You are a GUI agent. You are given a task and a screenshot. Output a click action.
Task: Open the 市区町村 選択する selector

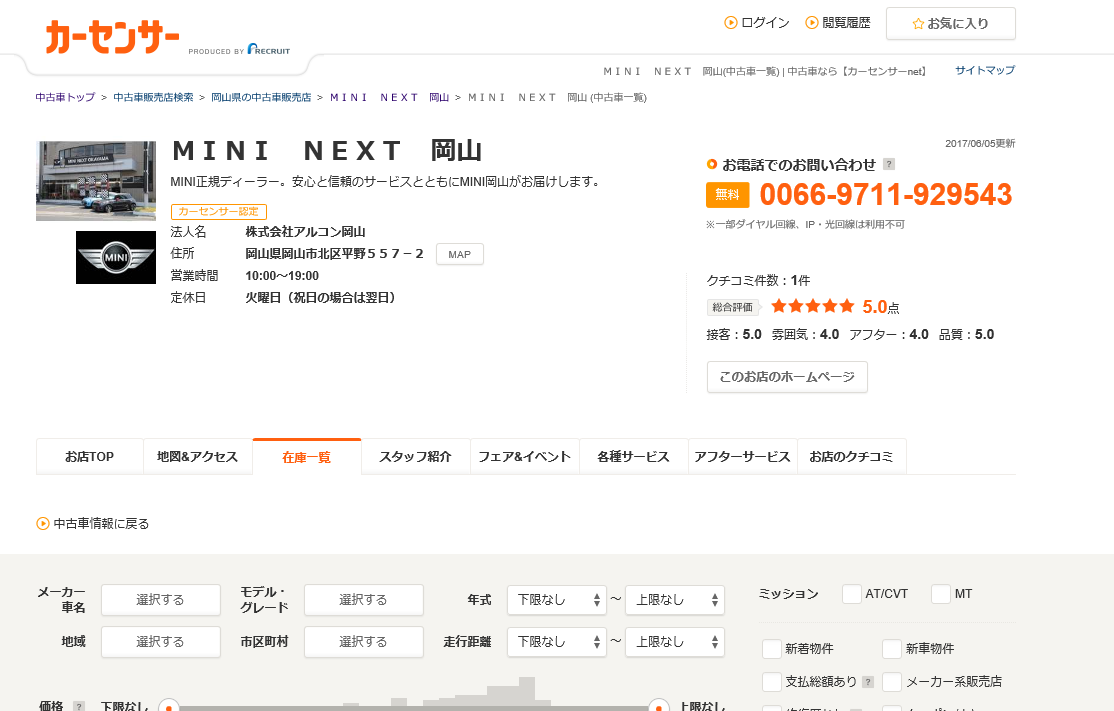[x=364, y=642]
